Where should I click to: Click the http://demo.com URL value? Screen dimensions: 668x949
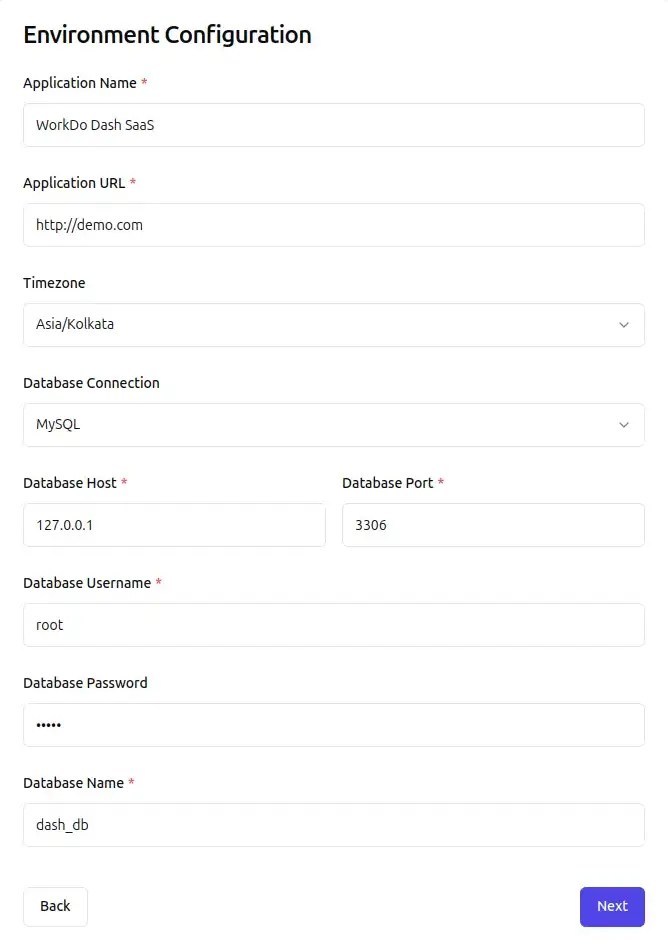(89, 225)
